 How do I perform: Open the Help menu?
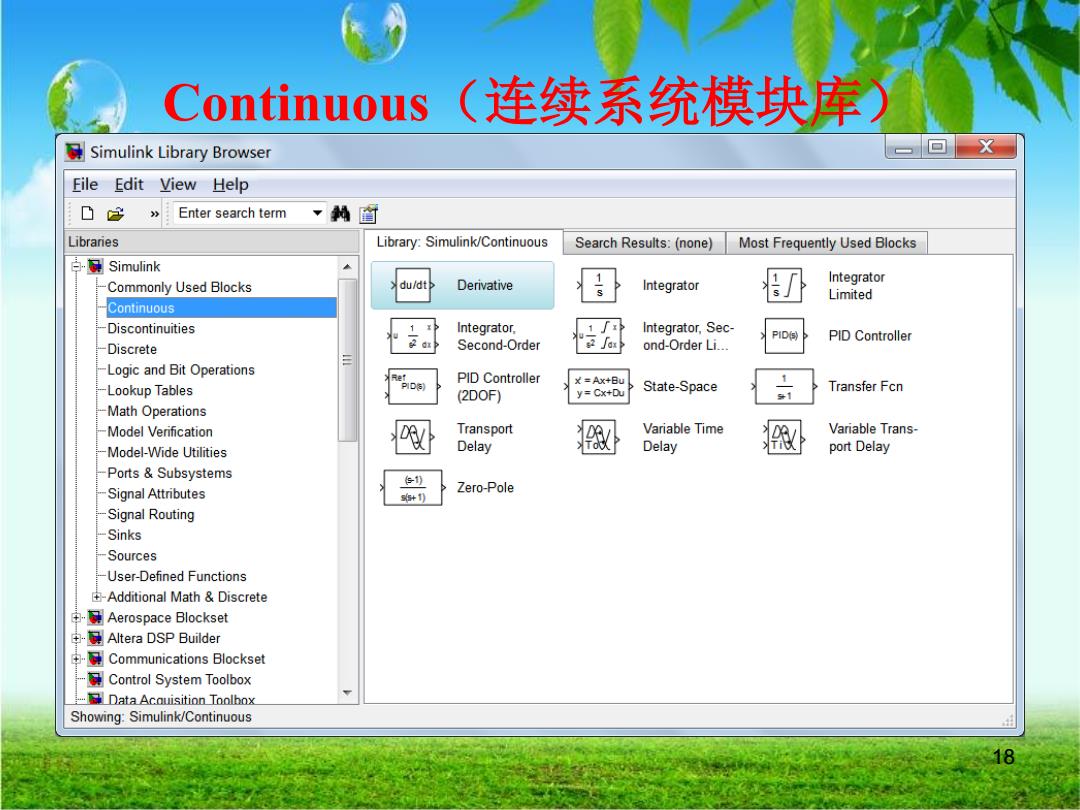click(230, 185)
